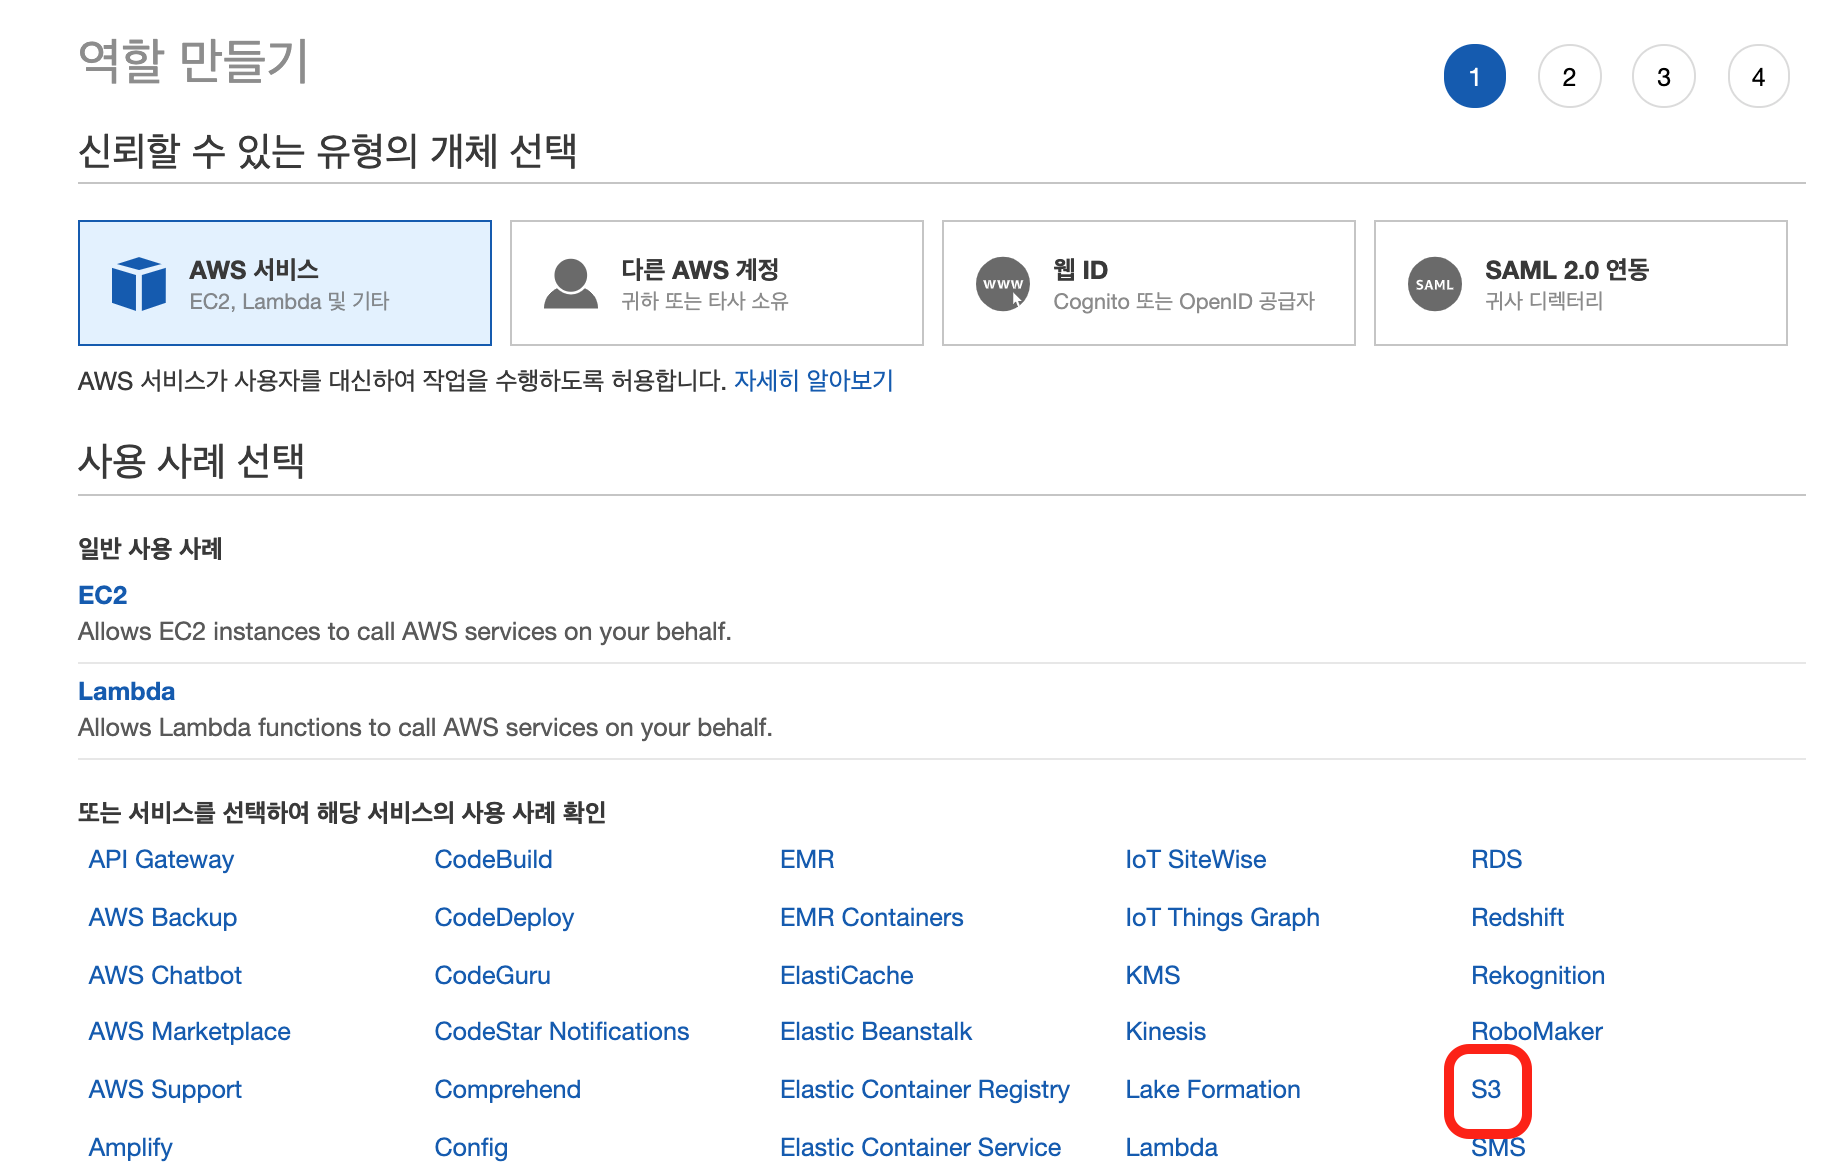Image resolution: width=1830 pixels, height=1174 pixels.
Task: Select API Gateway service
Action: tap(161, 859)
